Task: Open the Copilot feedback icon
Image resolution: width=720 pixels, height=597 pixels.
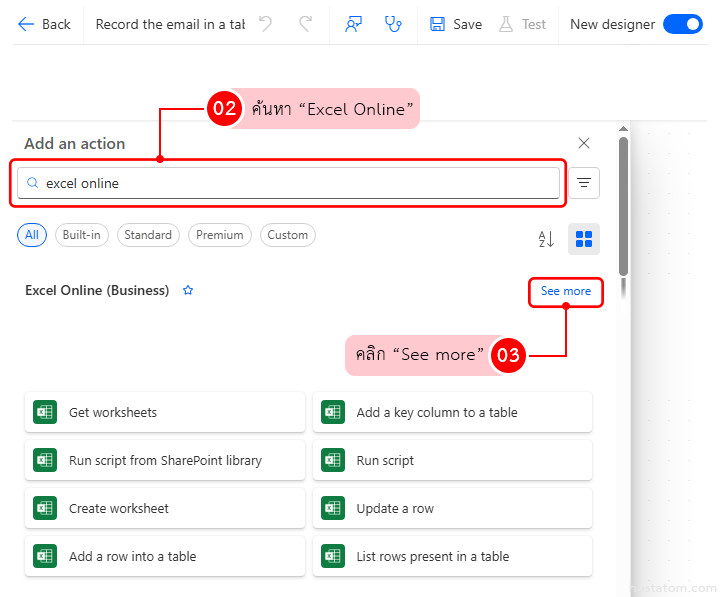Action: (x=353, y=24)
